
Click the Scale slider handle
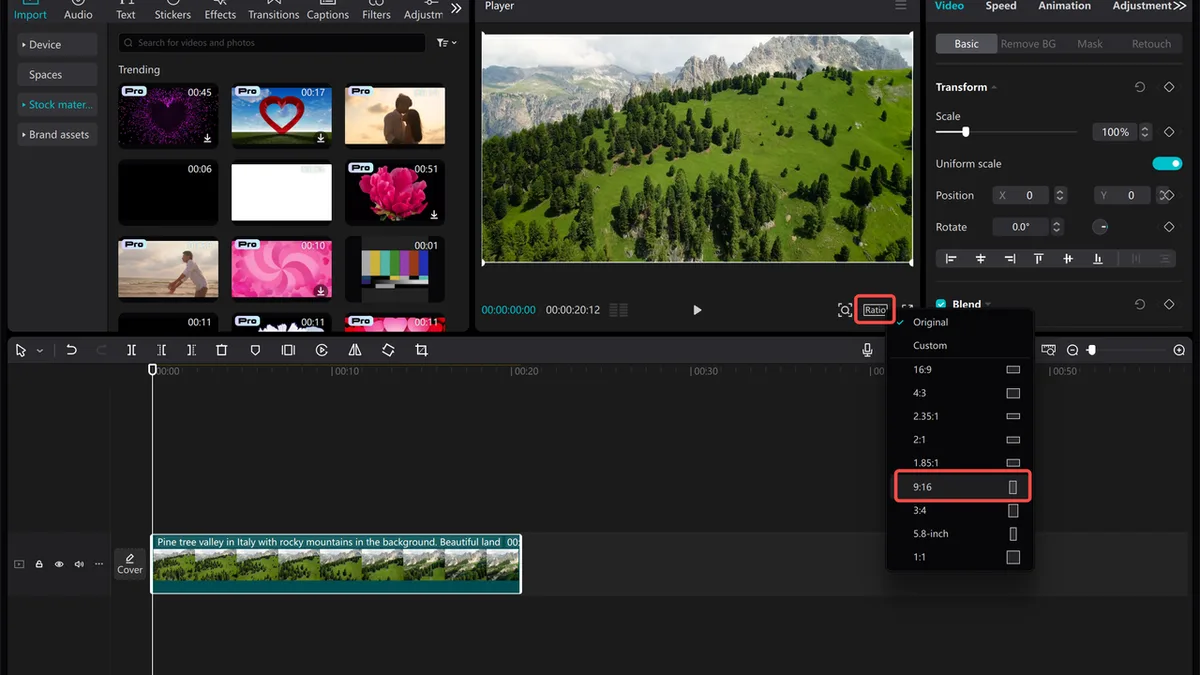point(965,132)
